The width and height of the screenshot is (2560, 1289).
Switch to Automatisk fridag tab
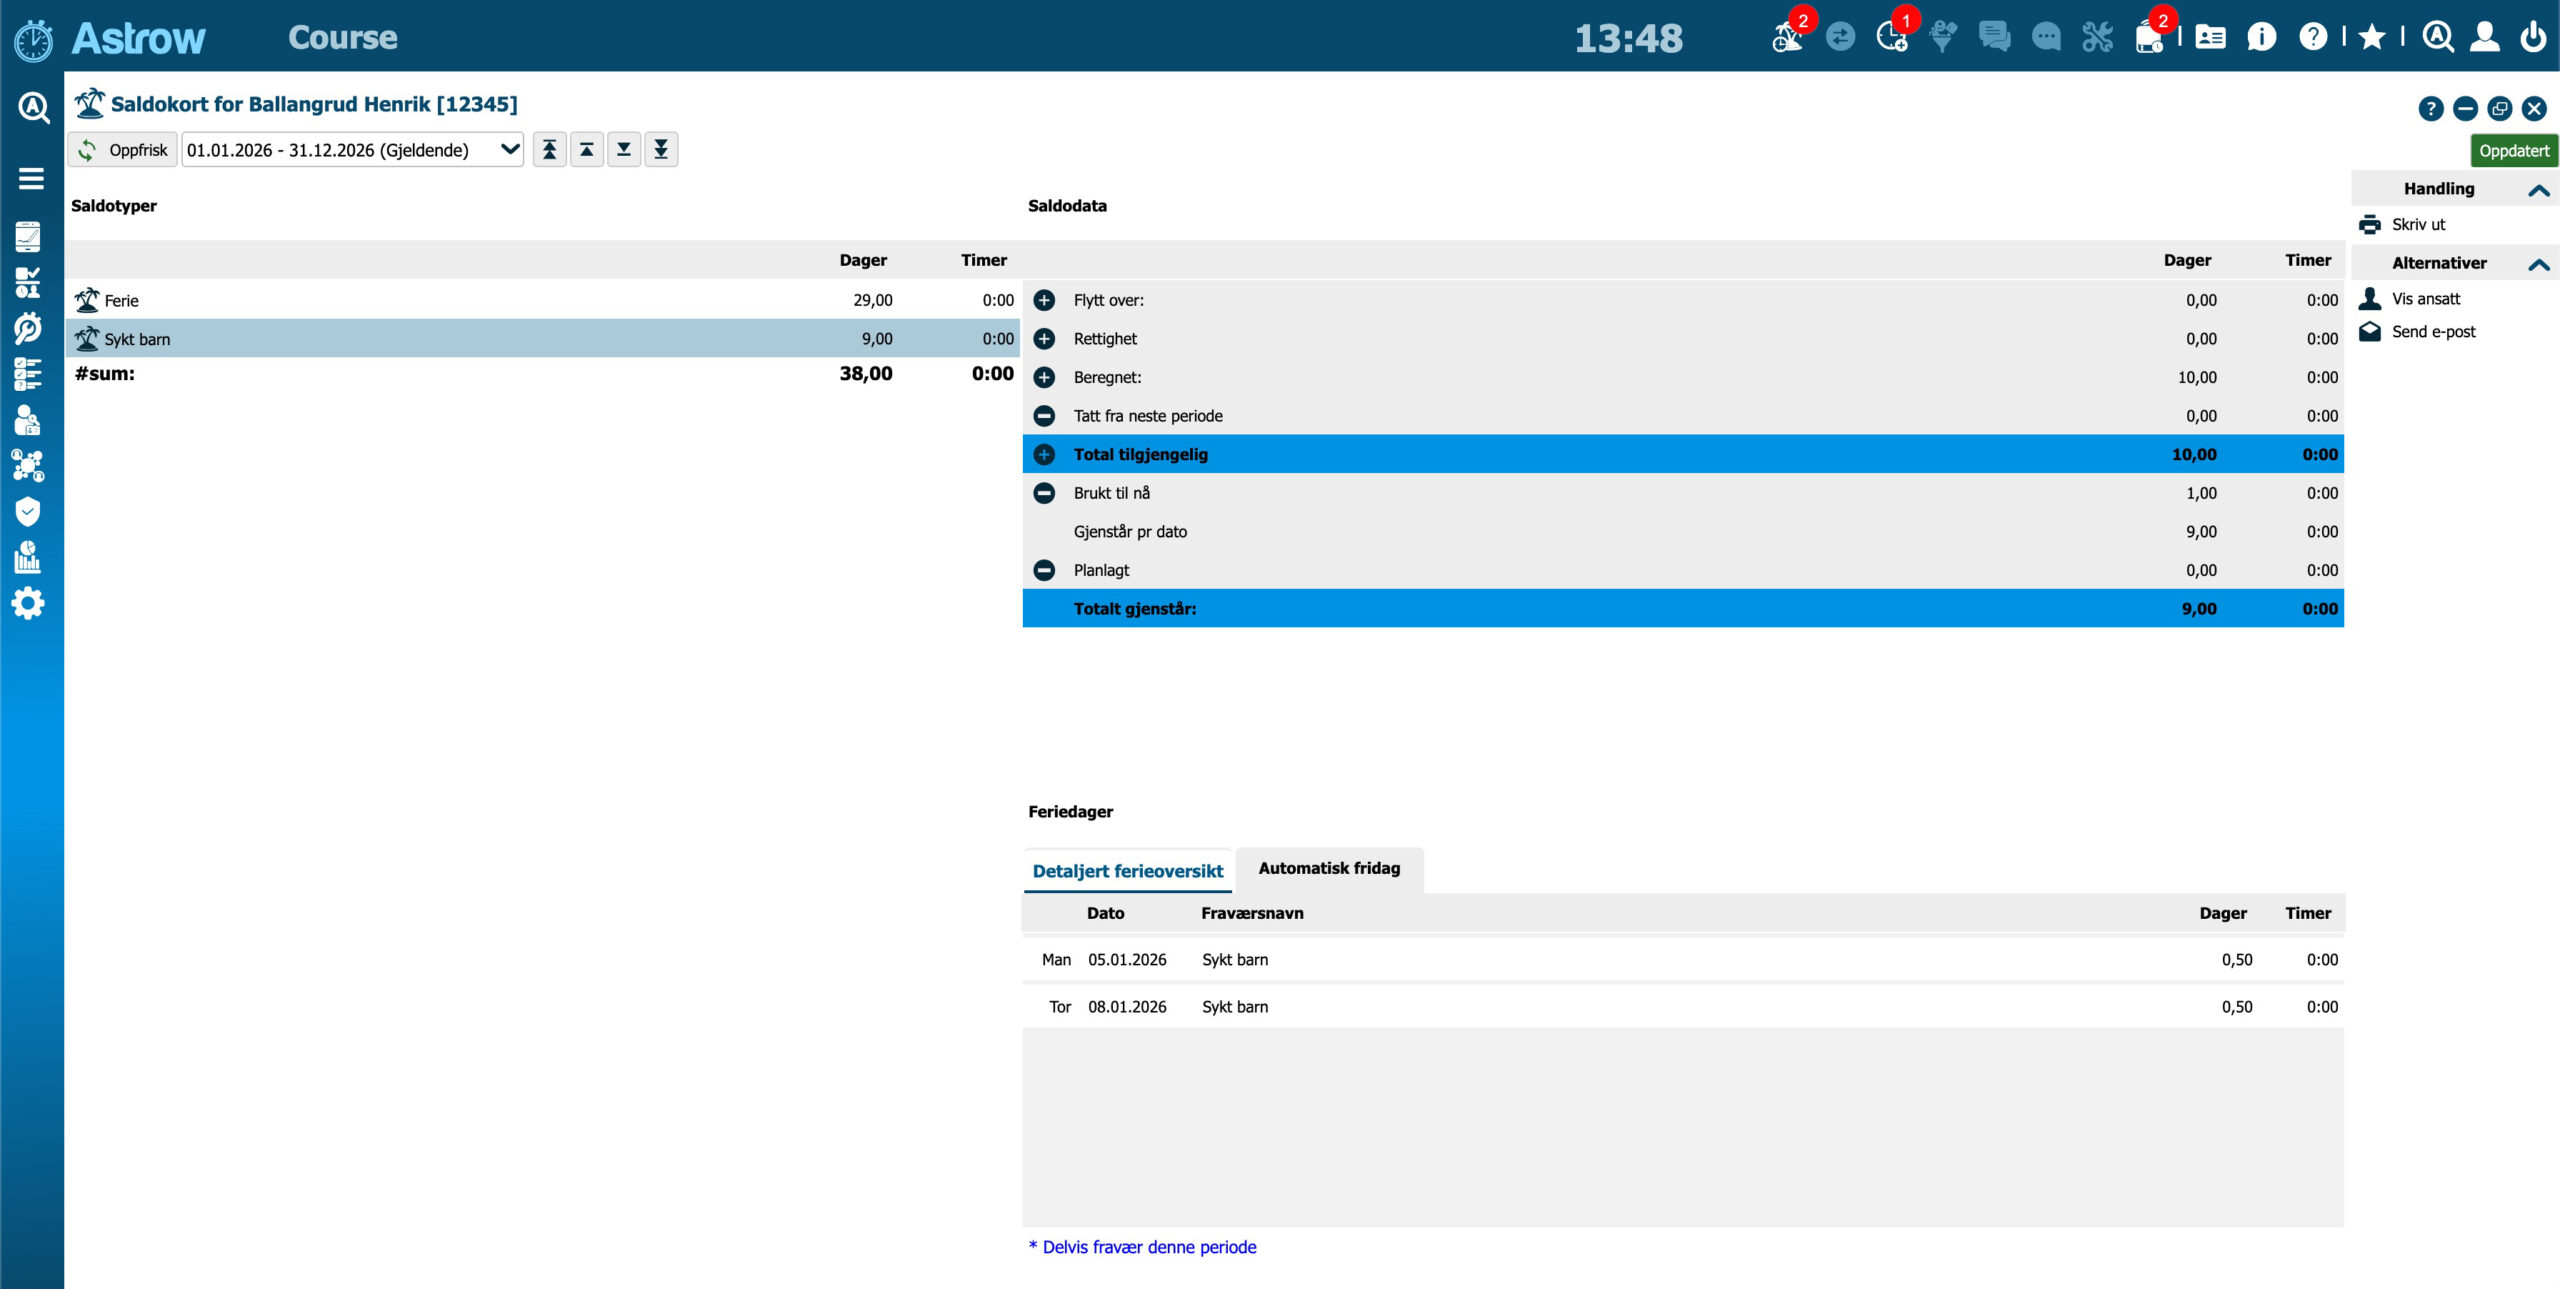(1329, 868)
